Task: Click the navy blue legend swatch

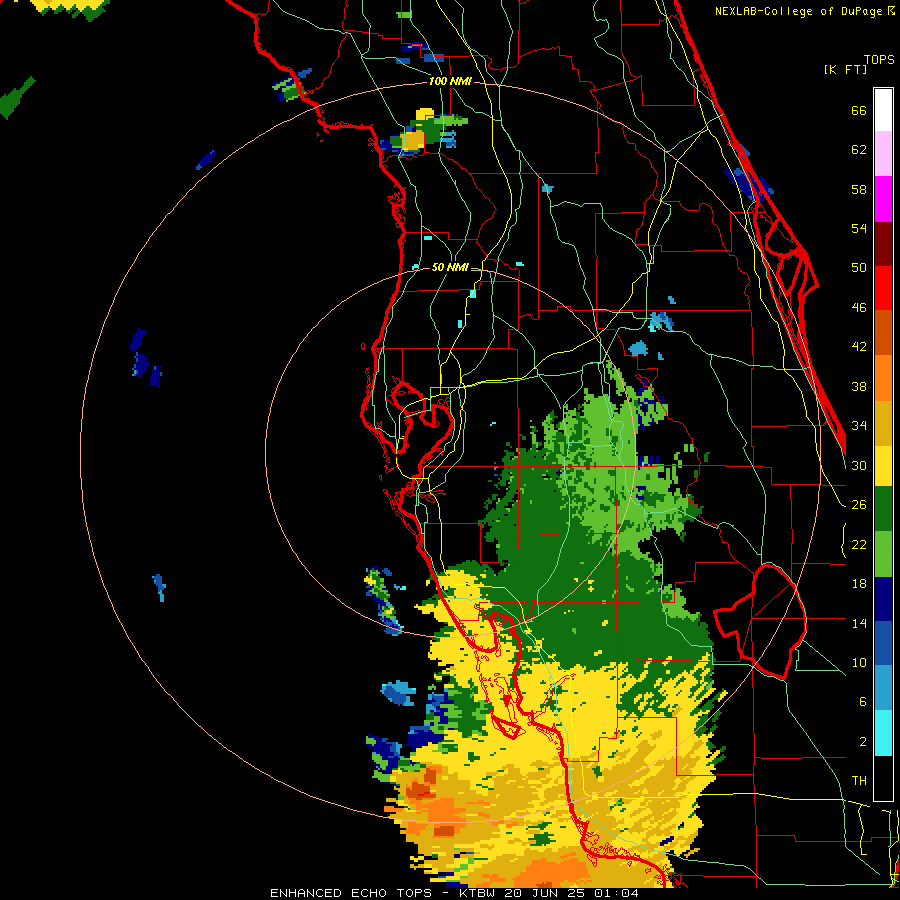Action: (883, 599)
